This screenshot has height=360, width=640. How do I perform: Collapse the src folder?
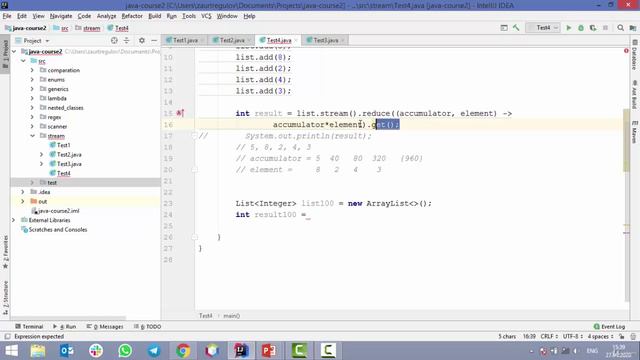point(24,61)
